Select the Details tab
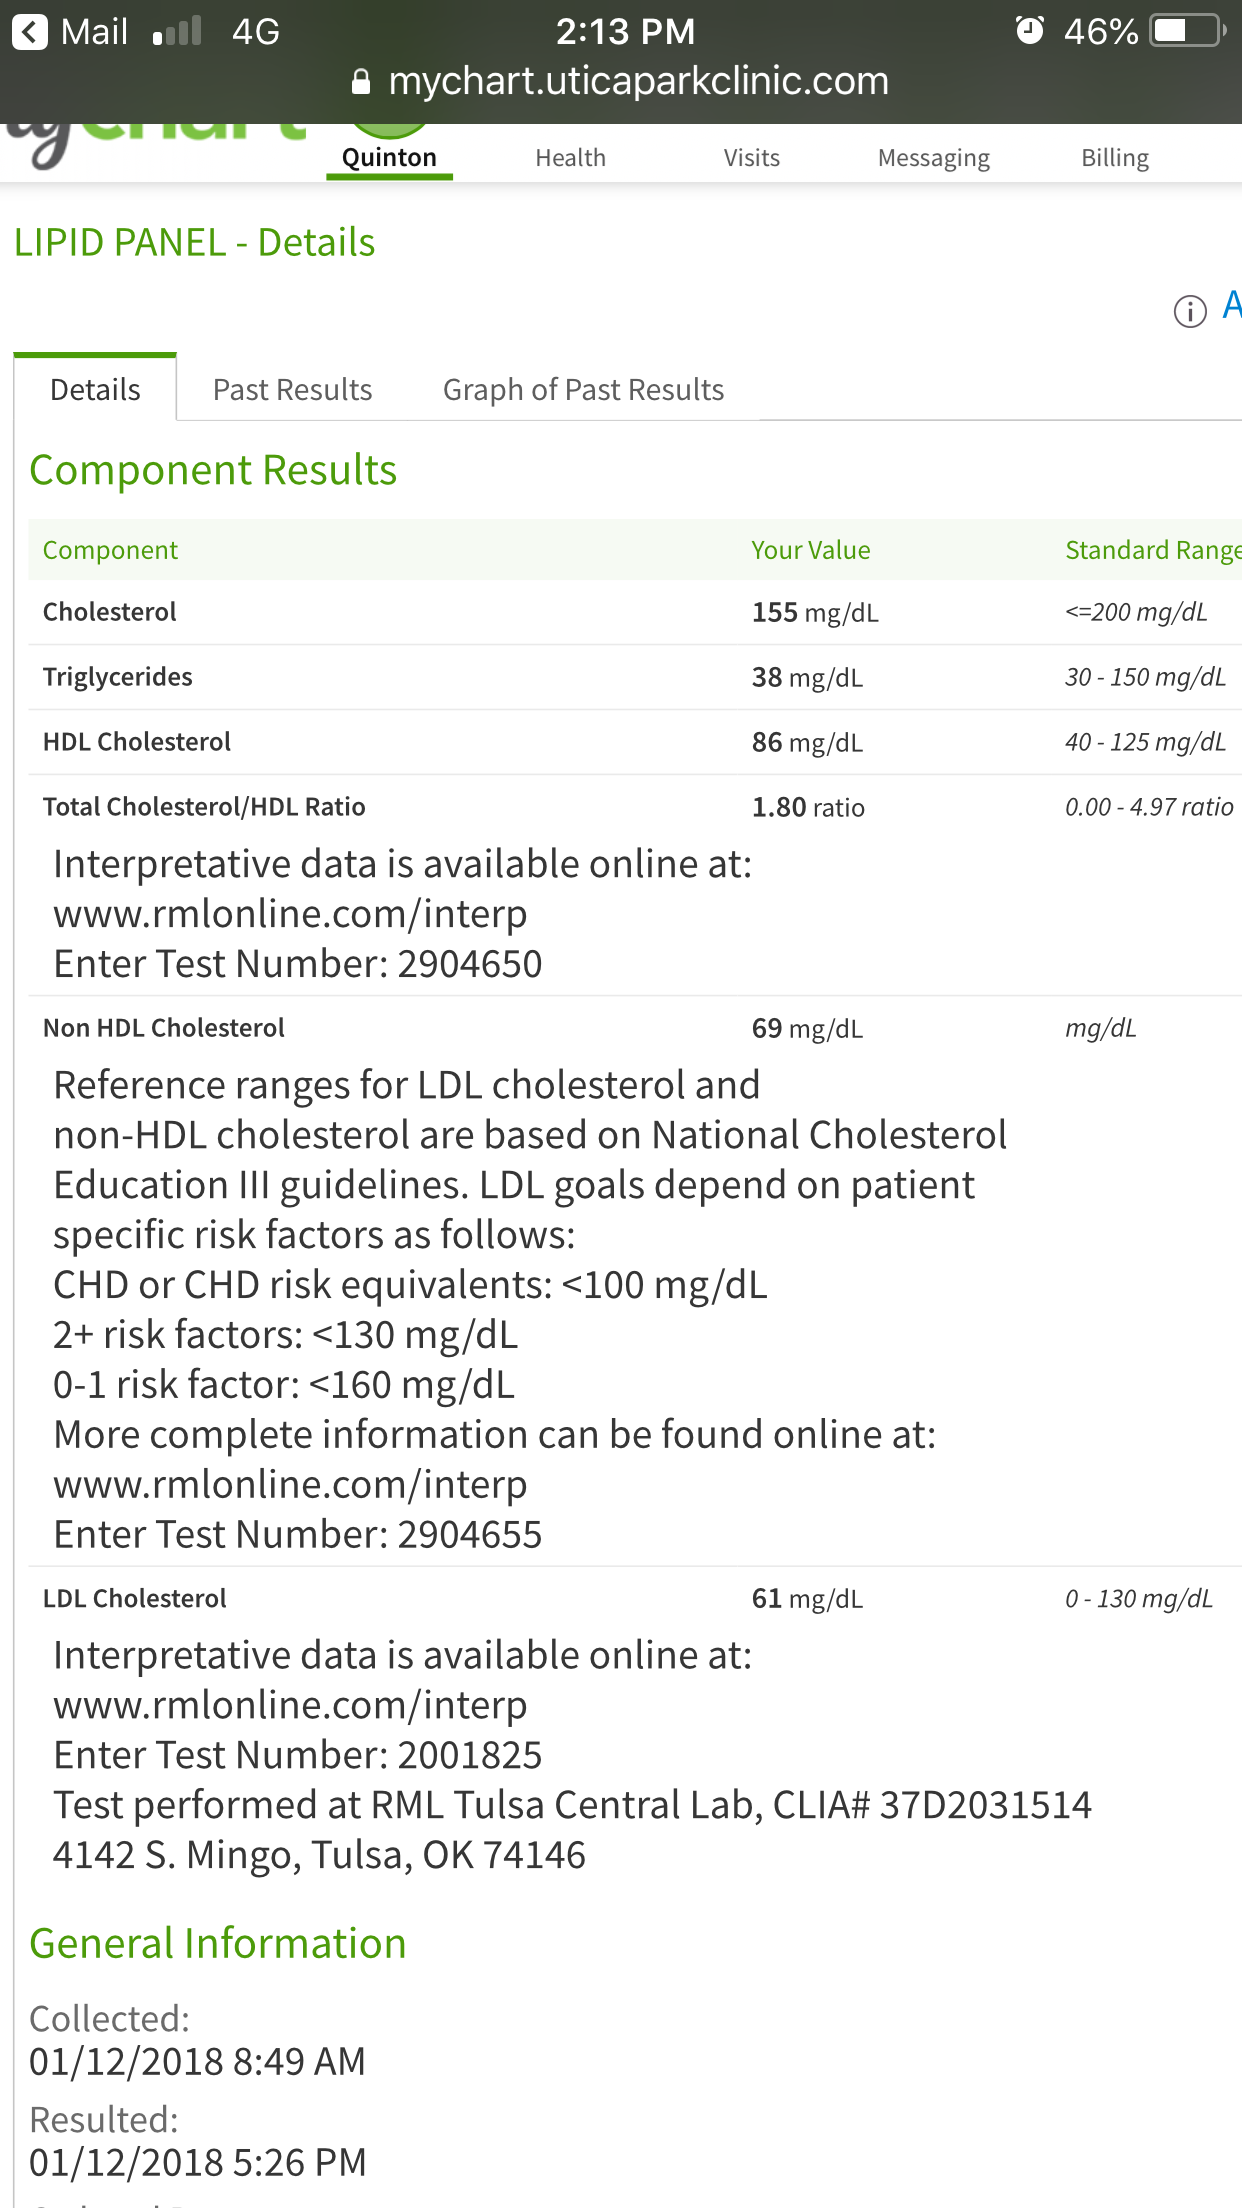1242x2208 pixels. [x=95, y=389]
